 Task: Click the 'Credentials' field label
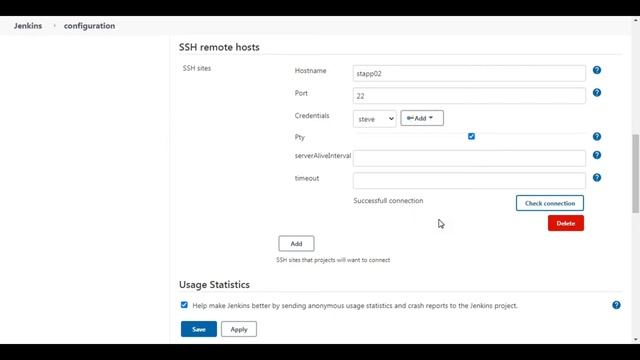pos(312,116)
